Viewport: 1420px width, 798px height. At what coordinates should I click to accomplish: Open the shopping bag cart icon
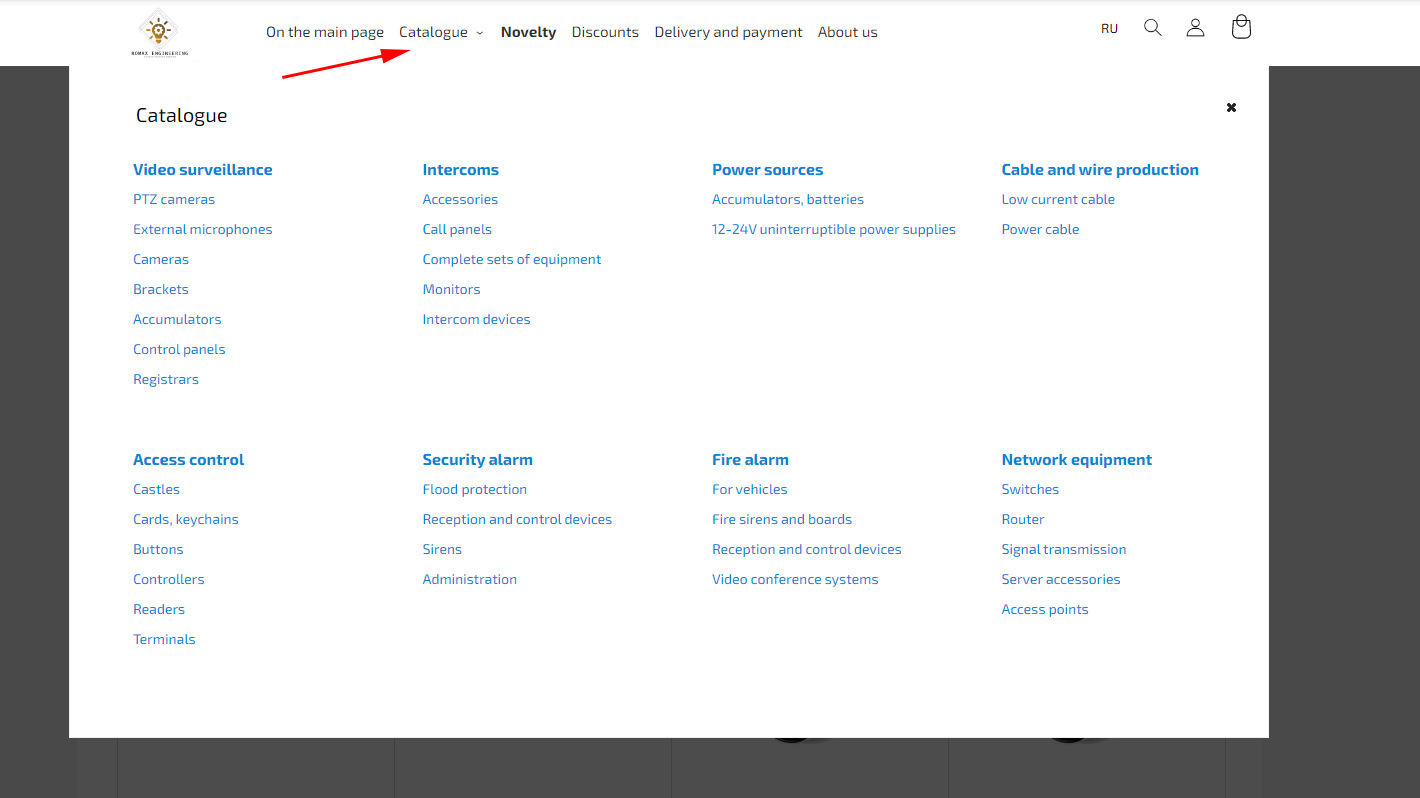click(x=1241, y=28)
